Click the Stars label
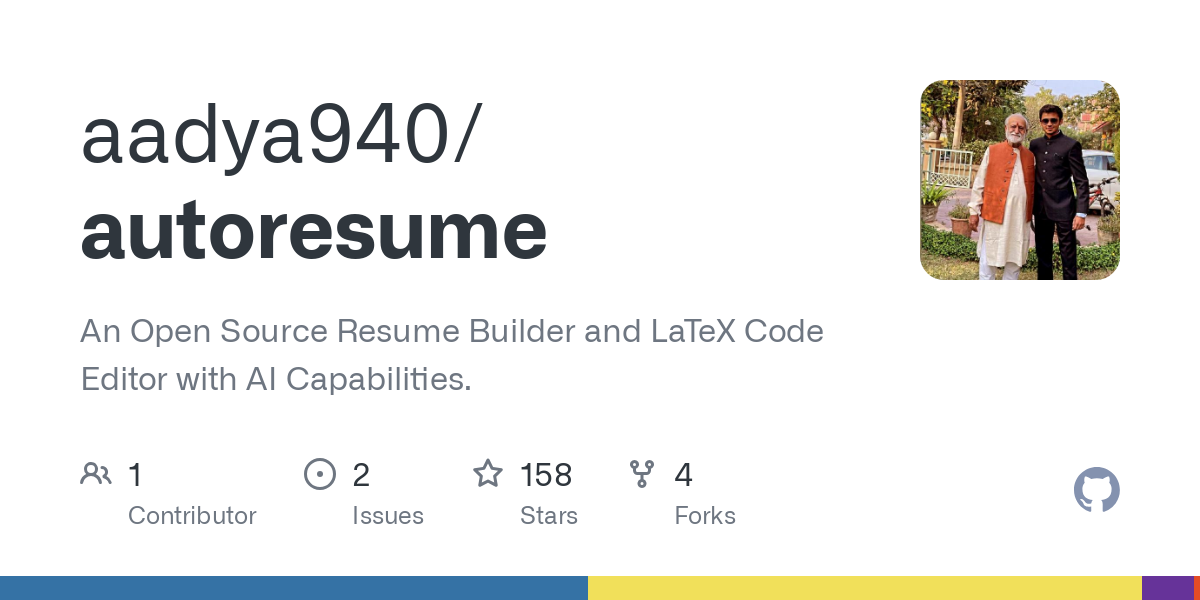Viewport: 1200px width, 600px height. coord(549,516)
